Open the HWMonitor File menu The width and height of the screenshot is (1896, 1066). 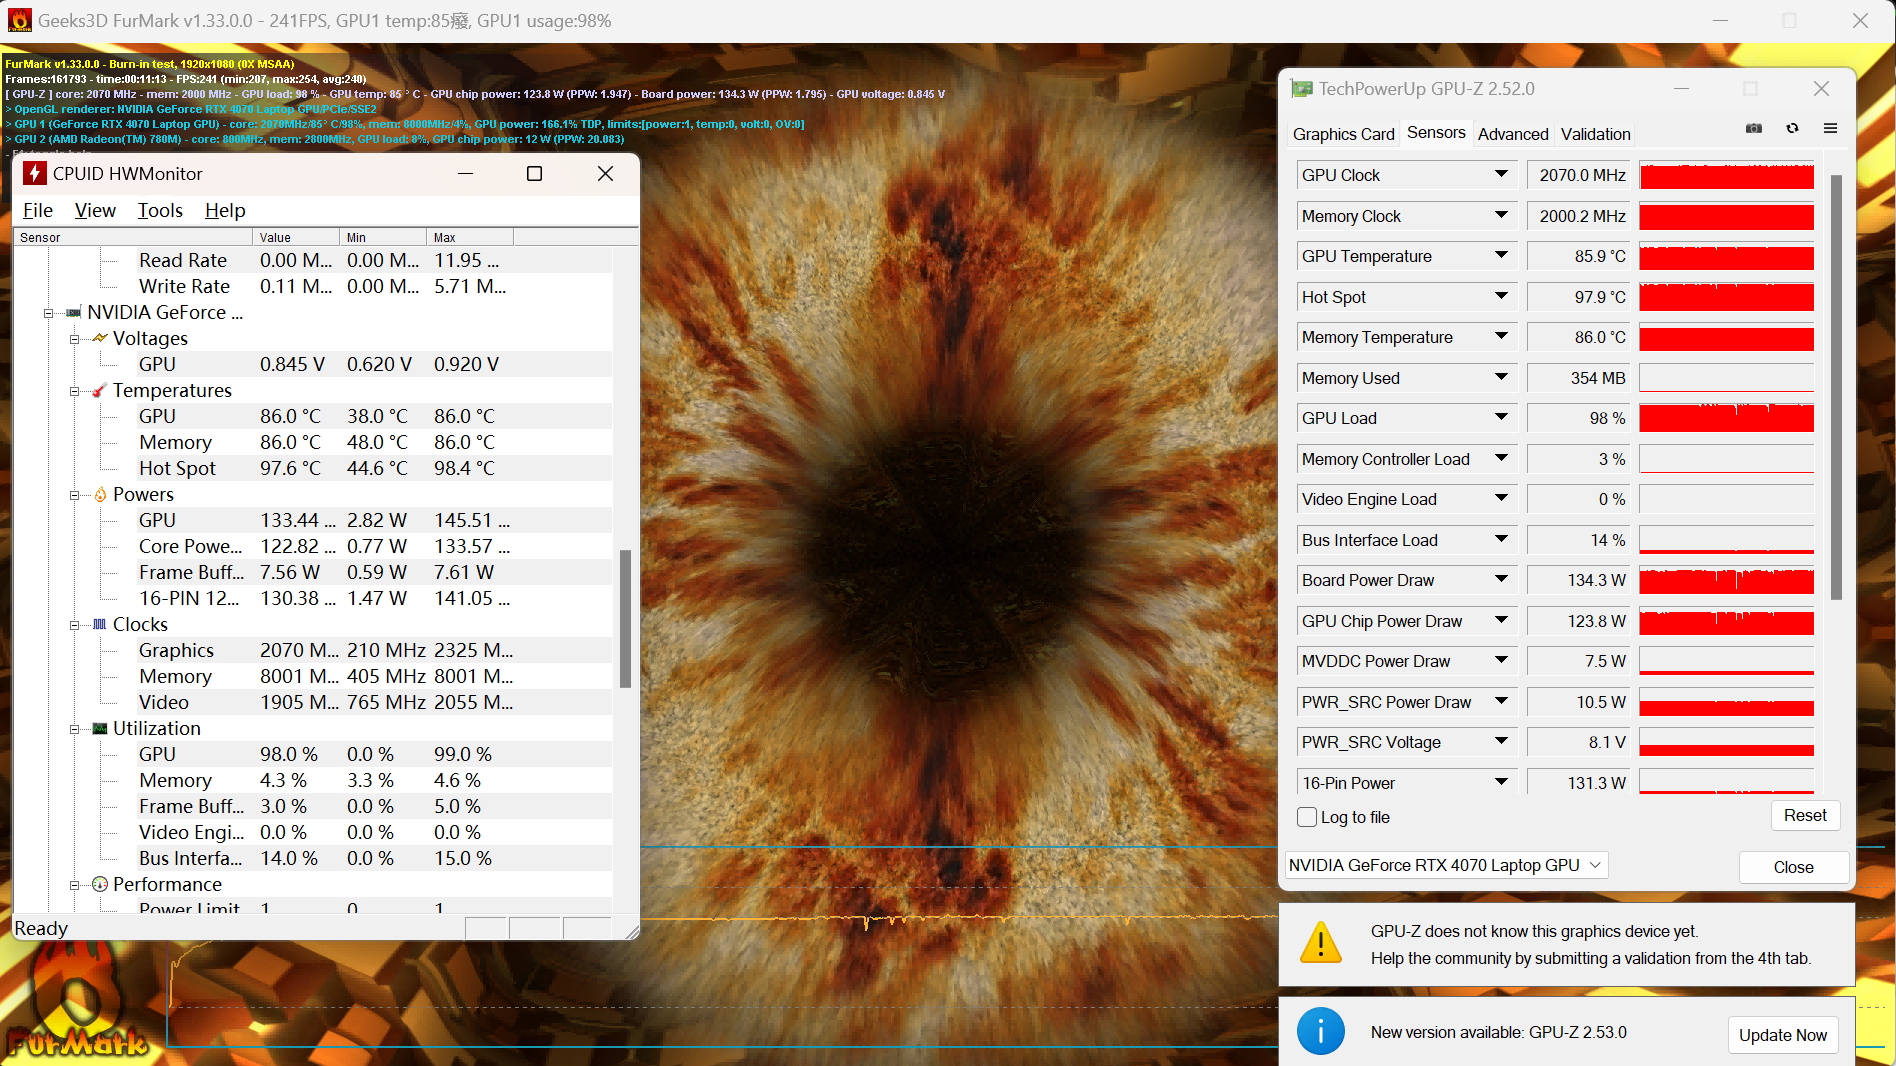[38, 210]
